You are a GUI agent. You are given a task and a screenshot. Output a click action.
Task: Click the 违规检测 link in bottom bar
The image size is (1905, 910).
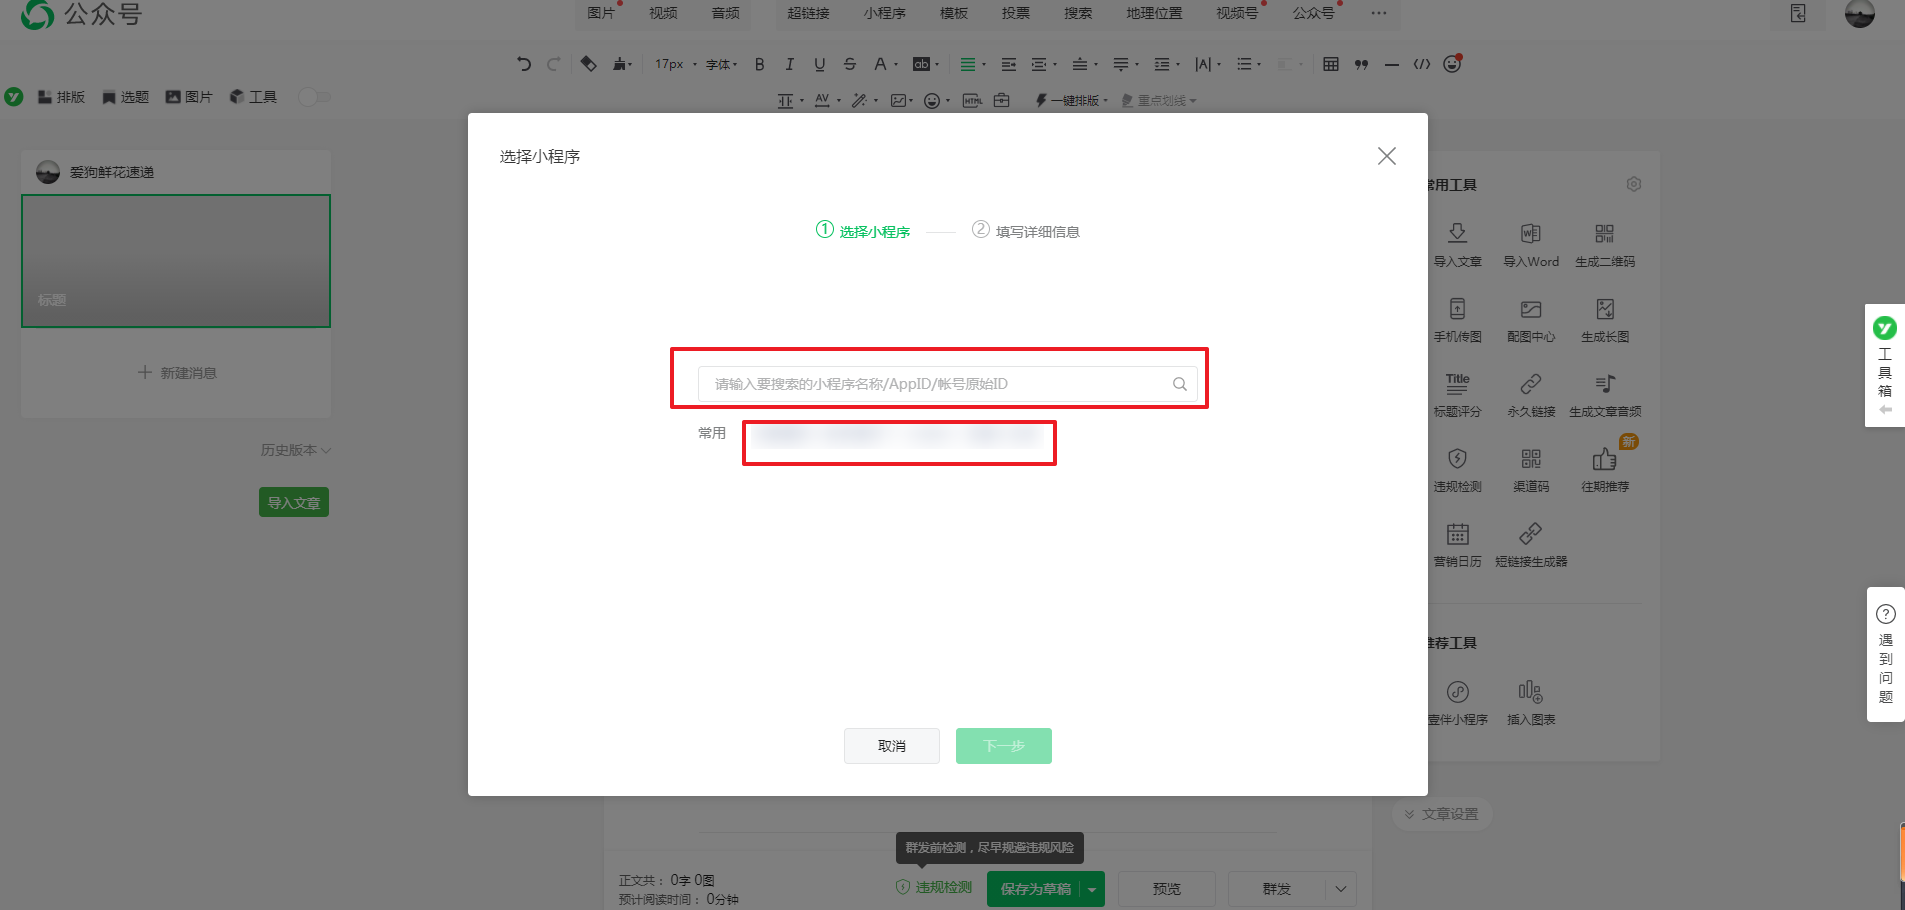pyautogui.click(x=934, y=887)
